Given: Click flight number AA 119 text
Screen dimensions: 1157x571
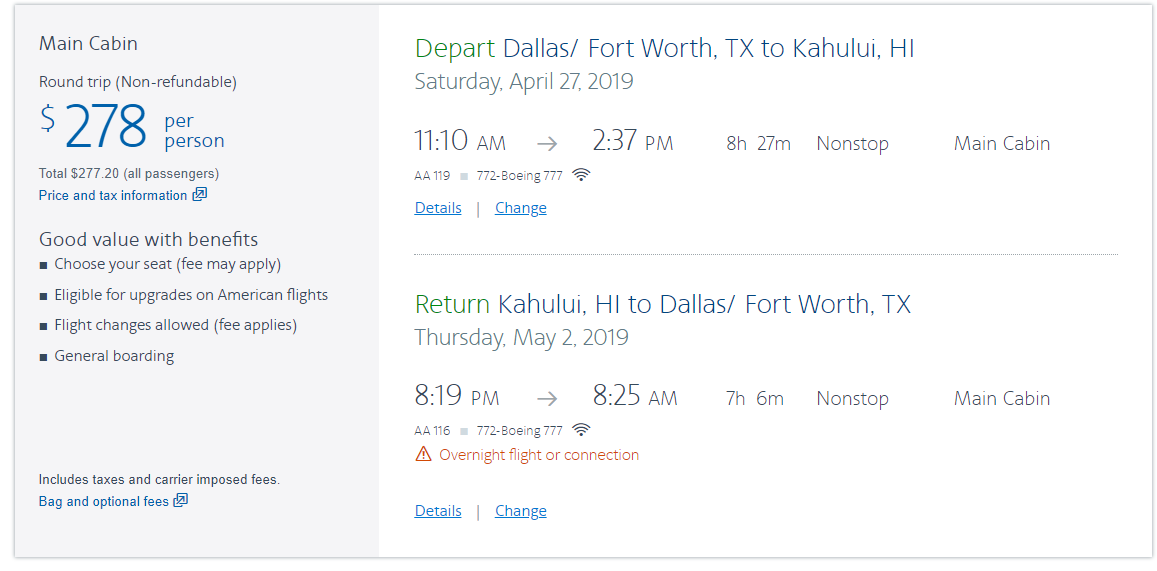Looking at the screenshot, I should (x=432, y=176).
